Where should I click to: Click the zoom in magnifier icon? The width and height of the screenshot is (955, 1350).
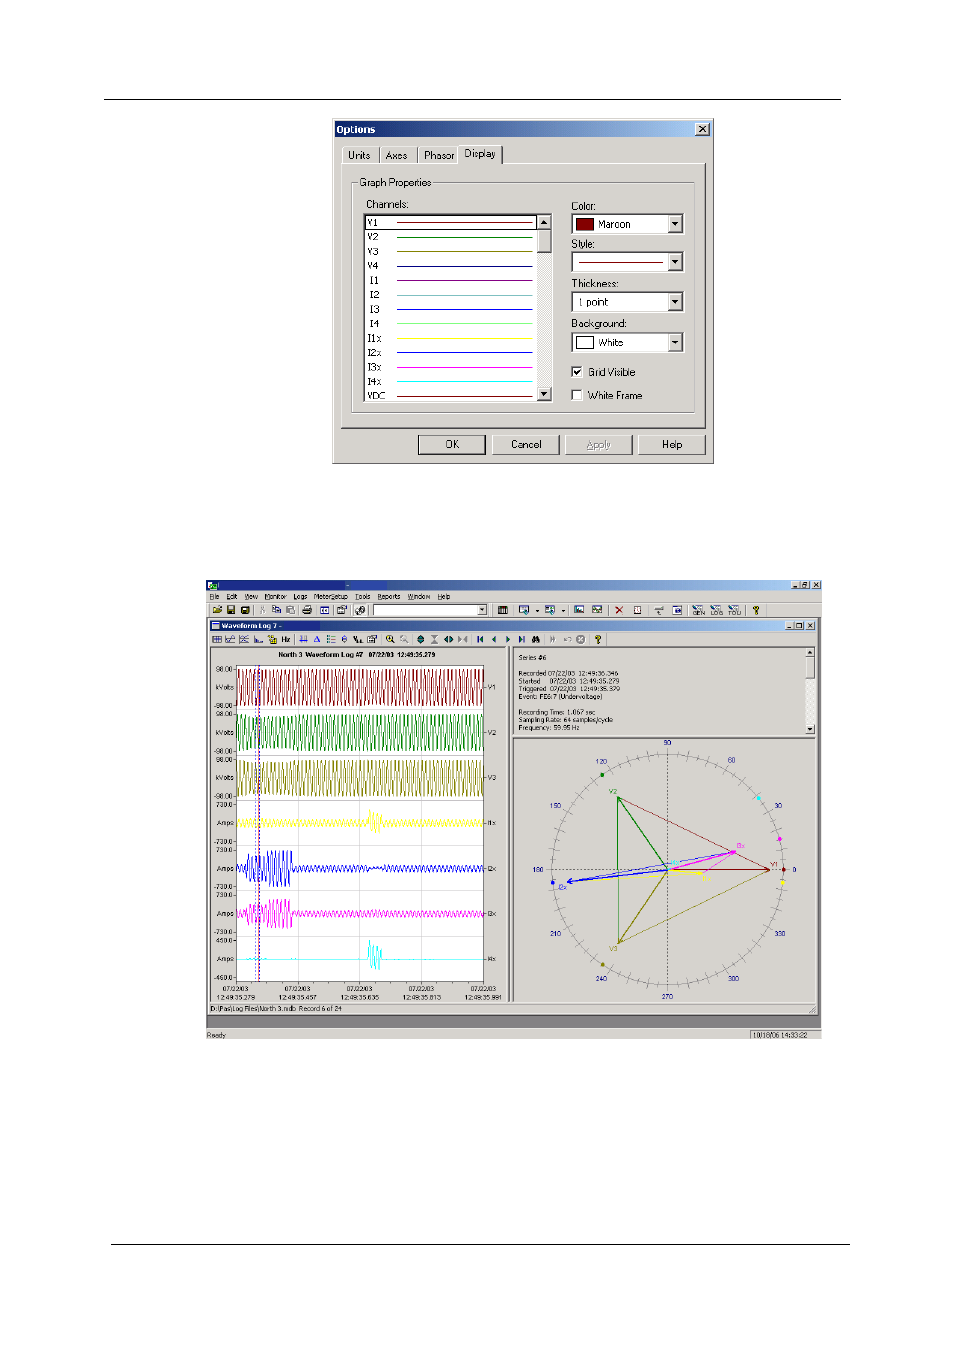pyautogui.click(x=390, y=639)
